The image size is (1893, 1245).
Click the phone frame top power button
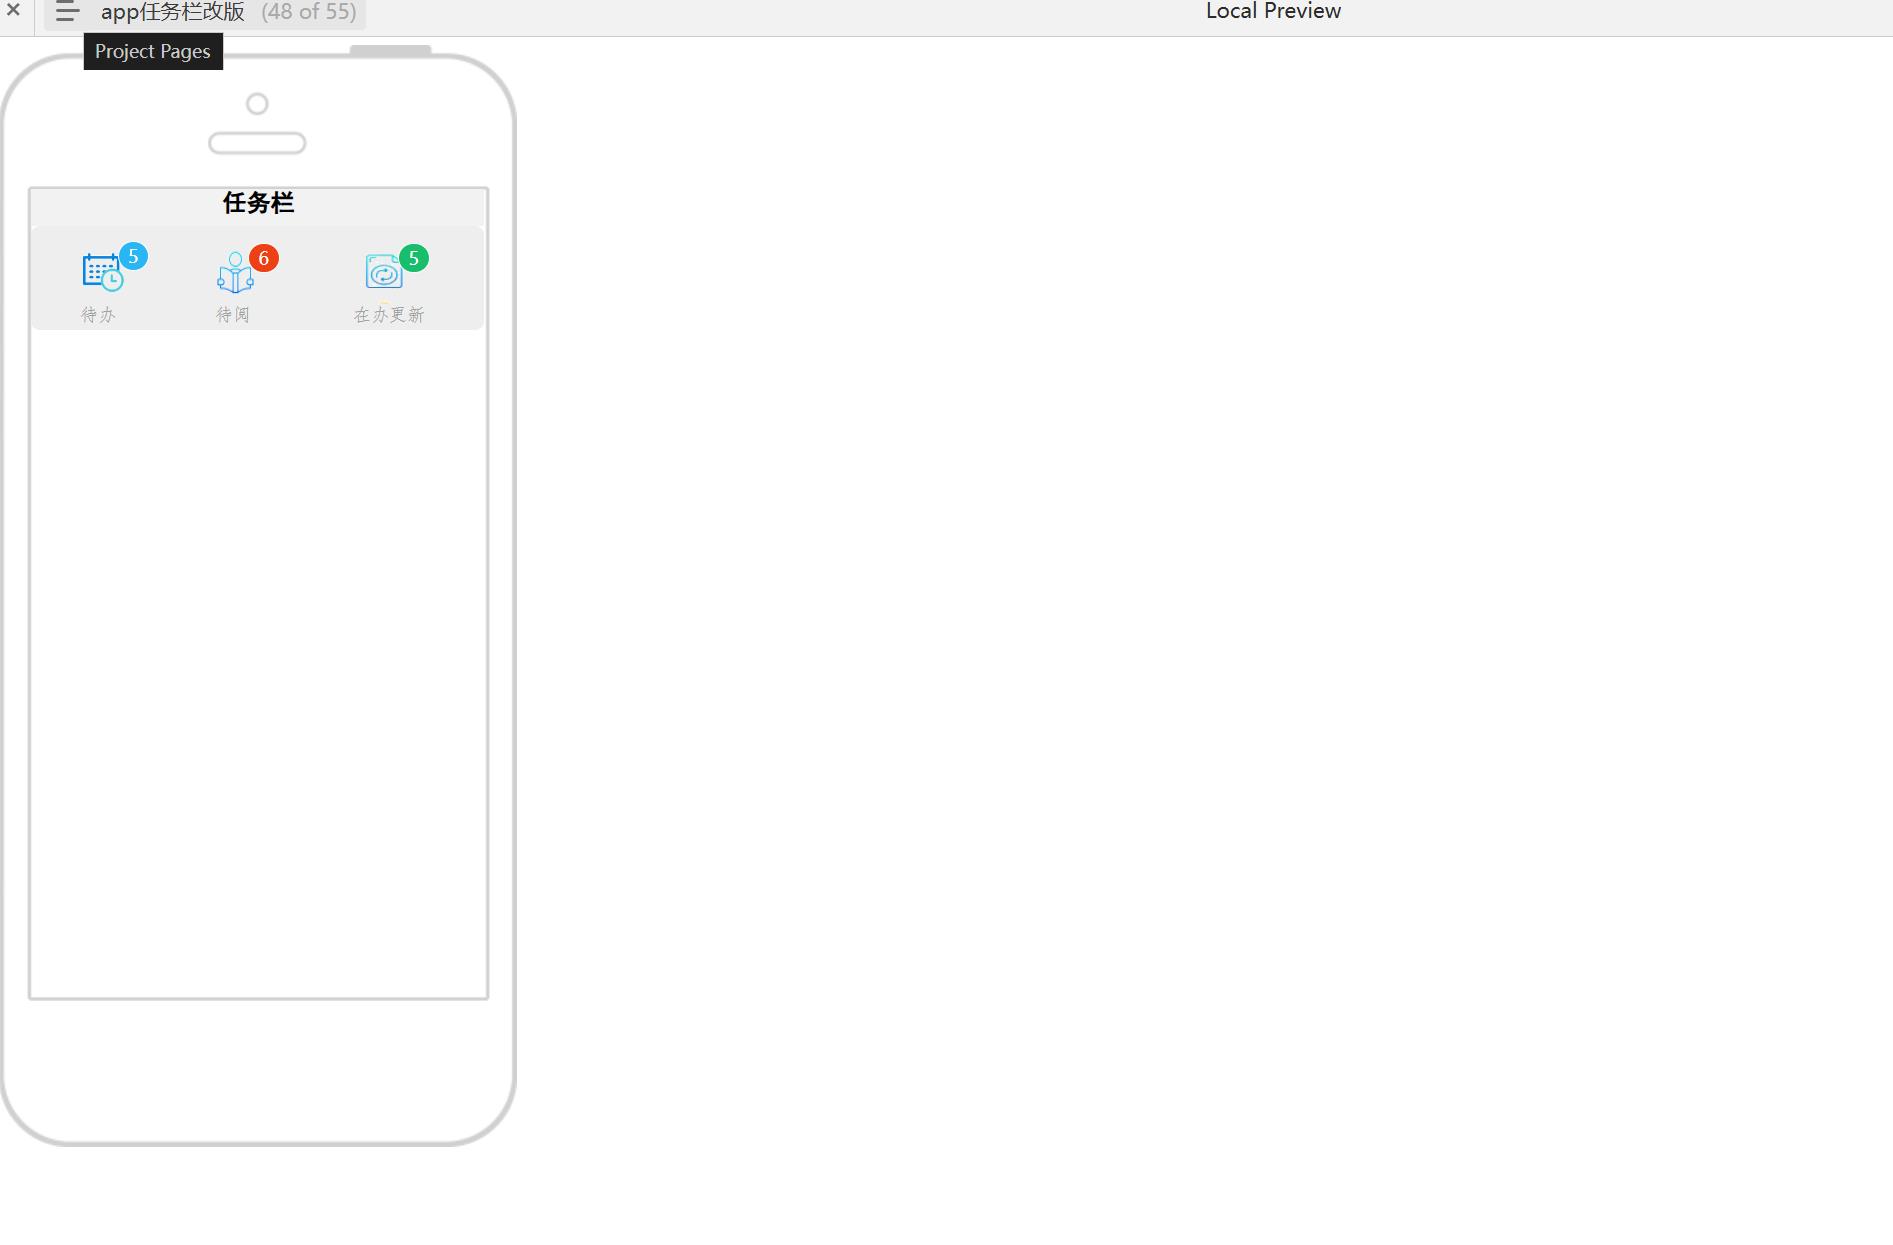pos(390,50)
